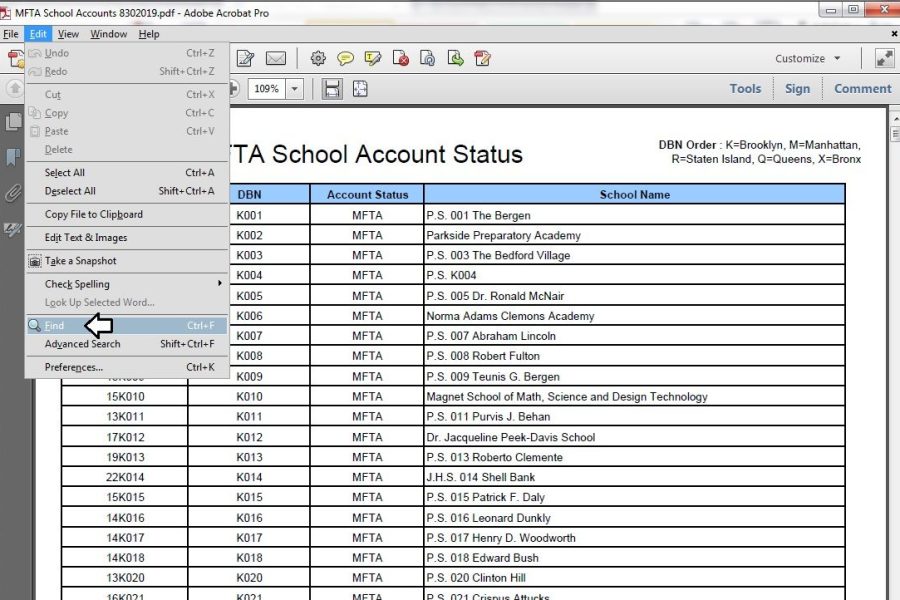Choose Deselect All menu entry
Screen dimensions: 900x600
tap(127, 191)
